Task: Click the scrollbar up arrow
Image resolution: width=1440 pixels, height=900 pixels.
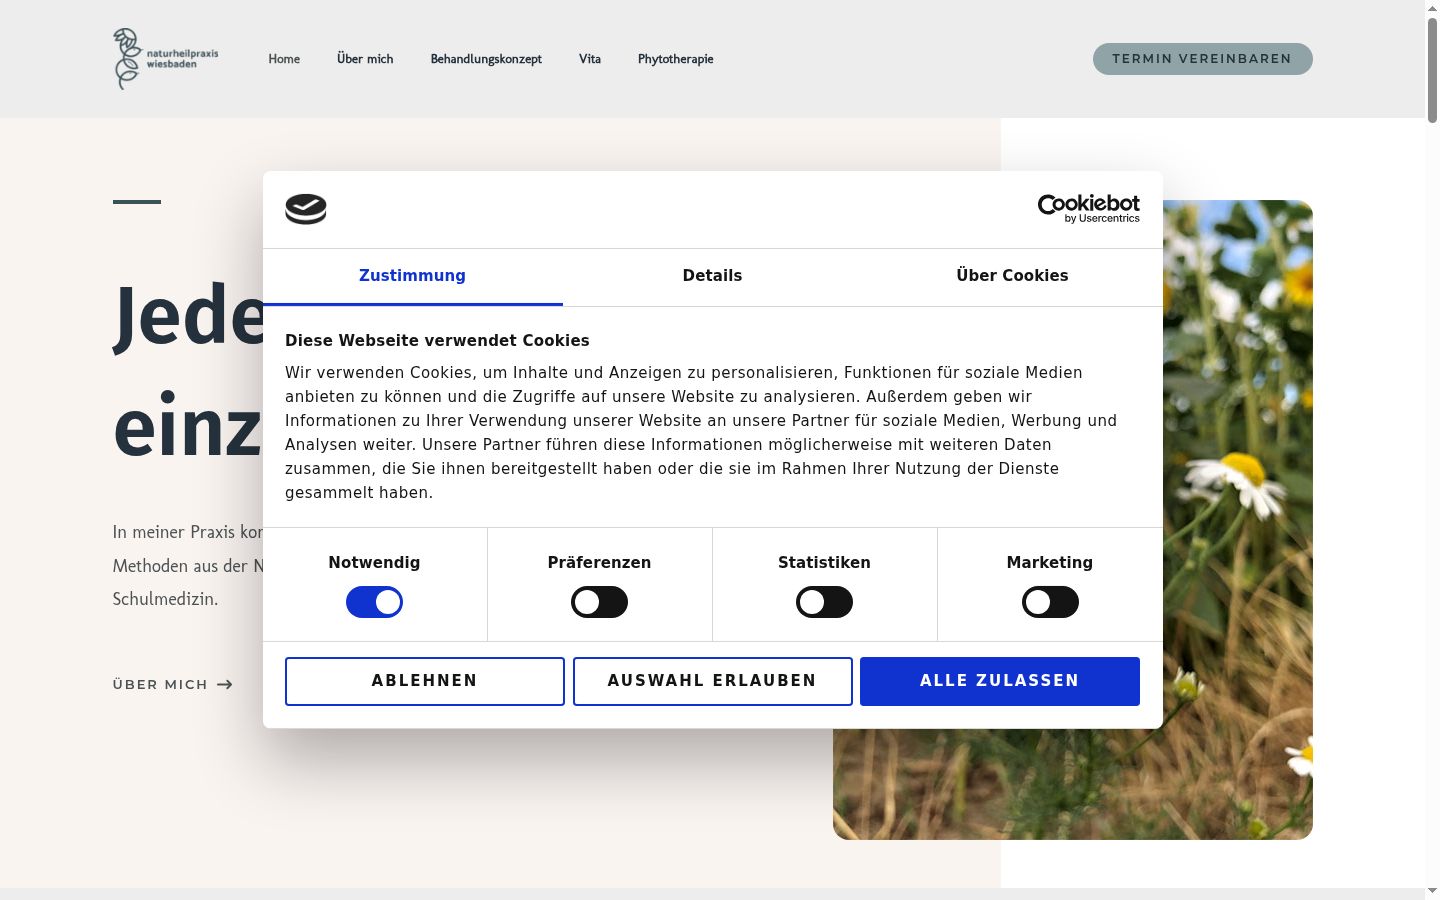Action: (x=1432, y=8)
